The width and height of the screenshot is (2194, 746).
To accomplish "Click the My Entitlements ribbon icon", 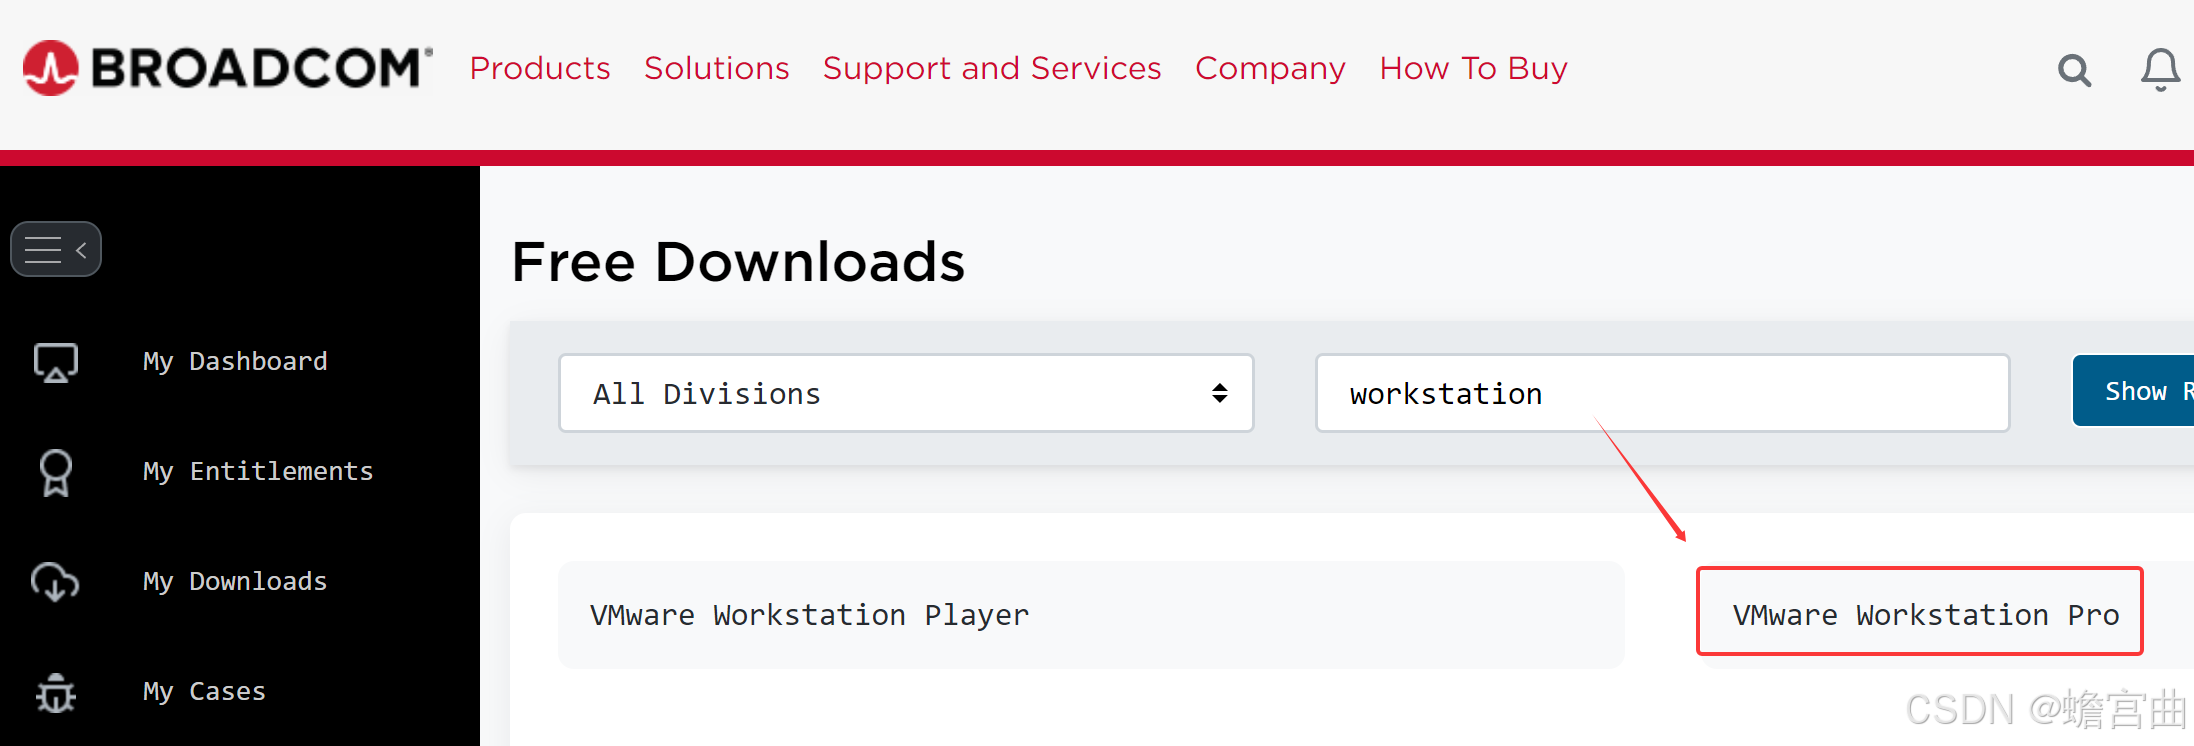I will (56, 472).
